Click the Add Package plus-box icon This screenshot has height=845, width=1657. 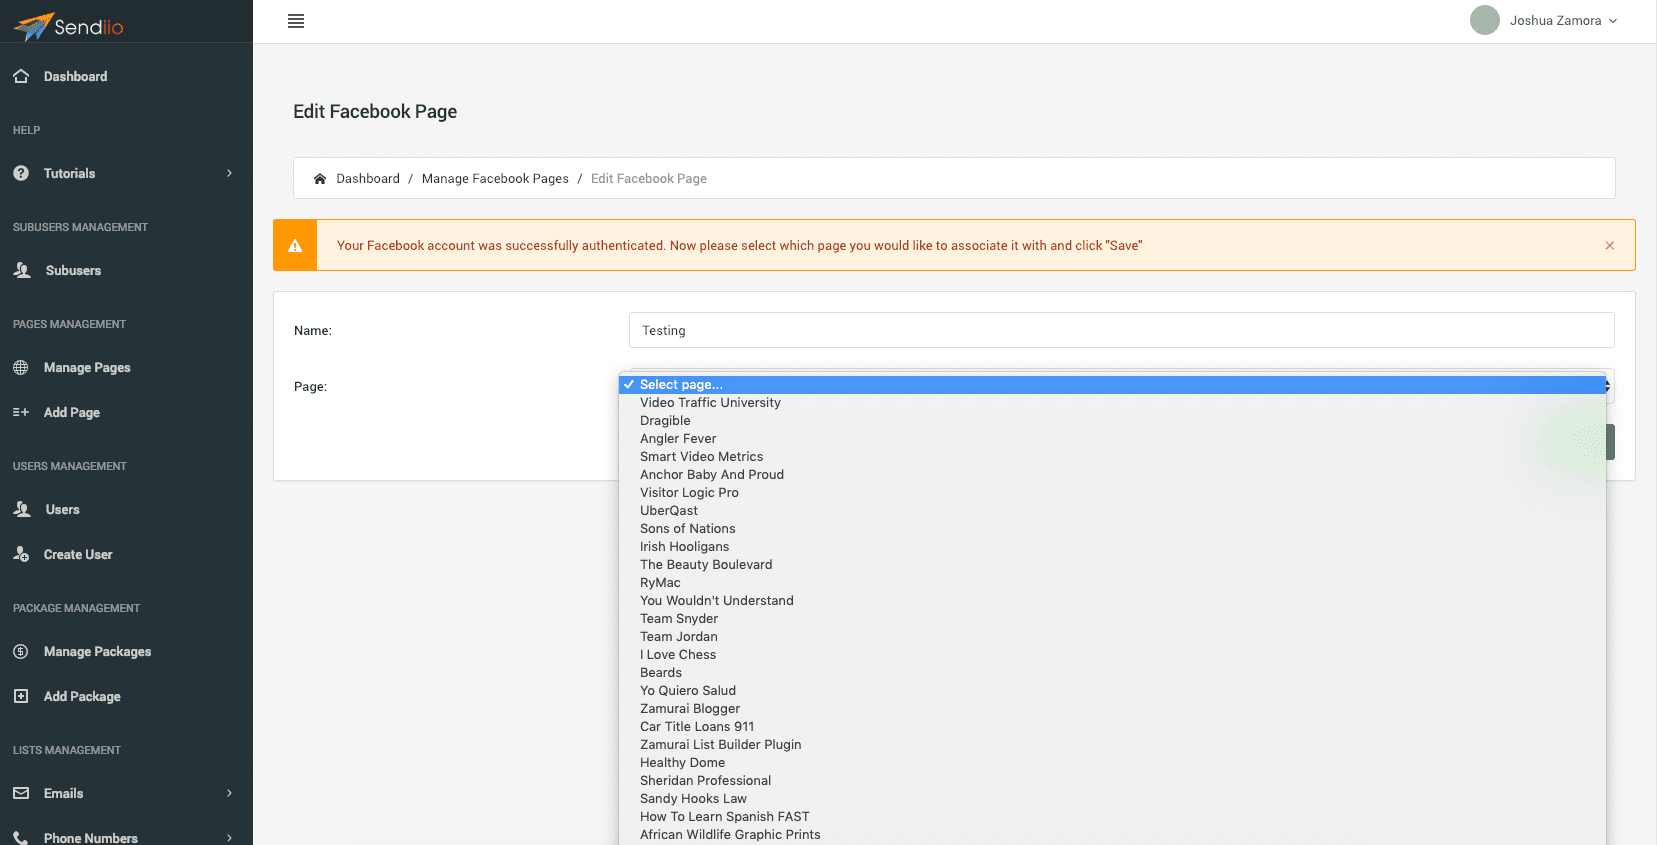click(x=21, y=696)
